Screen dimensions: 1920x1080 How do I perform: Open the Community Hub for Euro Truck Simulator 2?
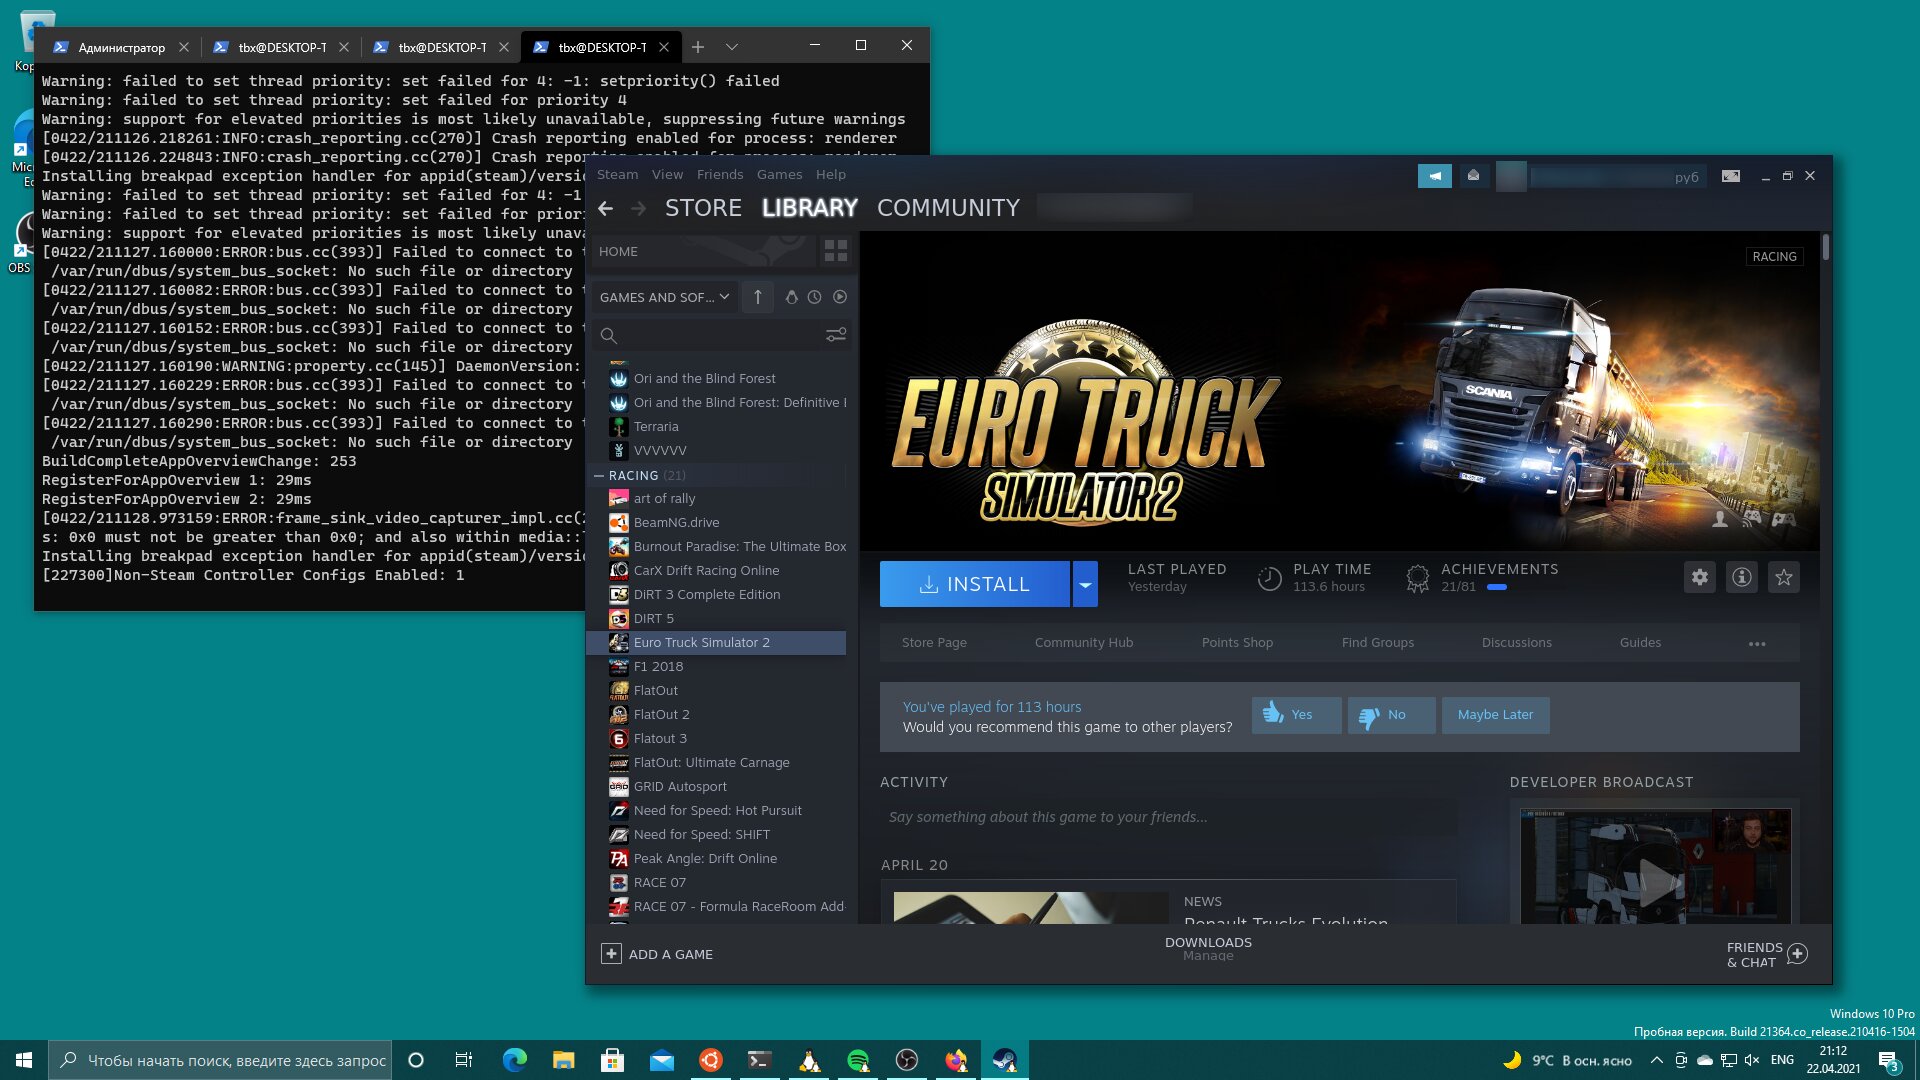click(1083, 642)
